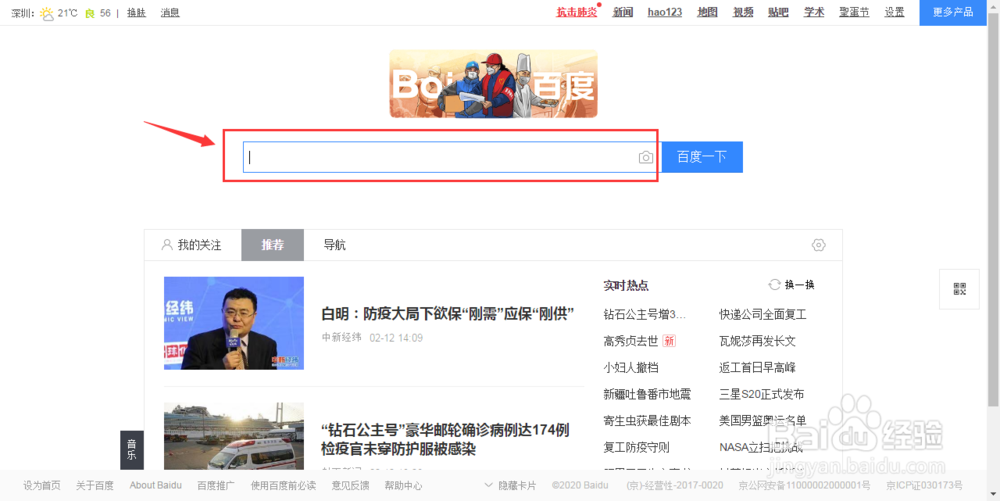The image size is (1000, 501).
Task: Open the hao123 link
Action: pos(665,12)
